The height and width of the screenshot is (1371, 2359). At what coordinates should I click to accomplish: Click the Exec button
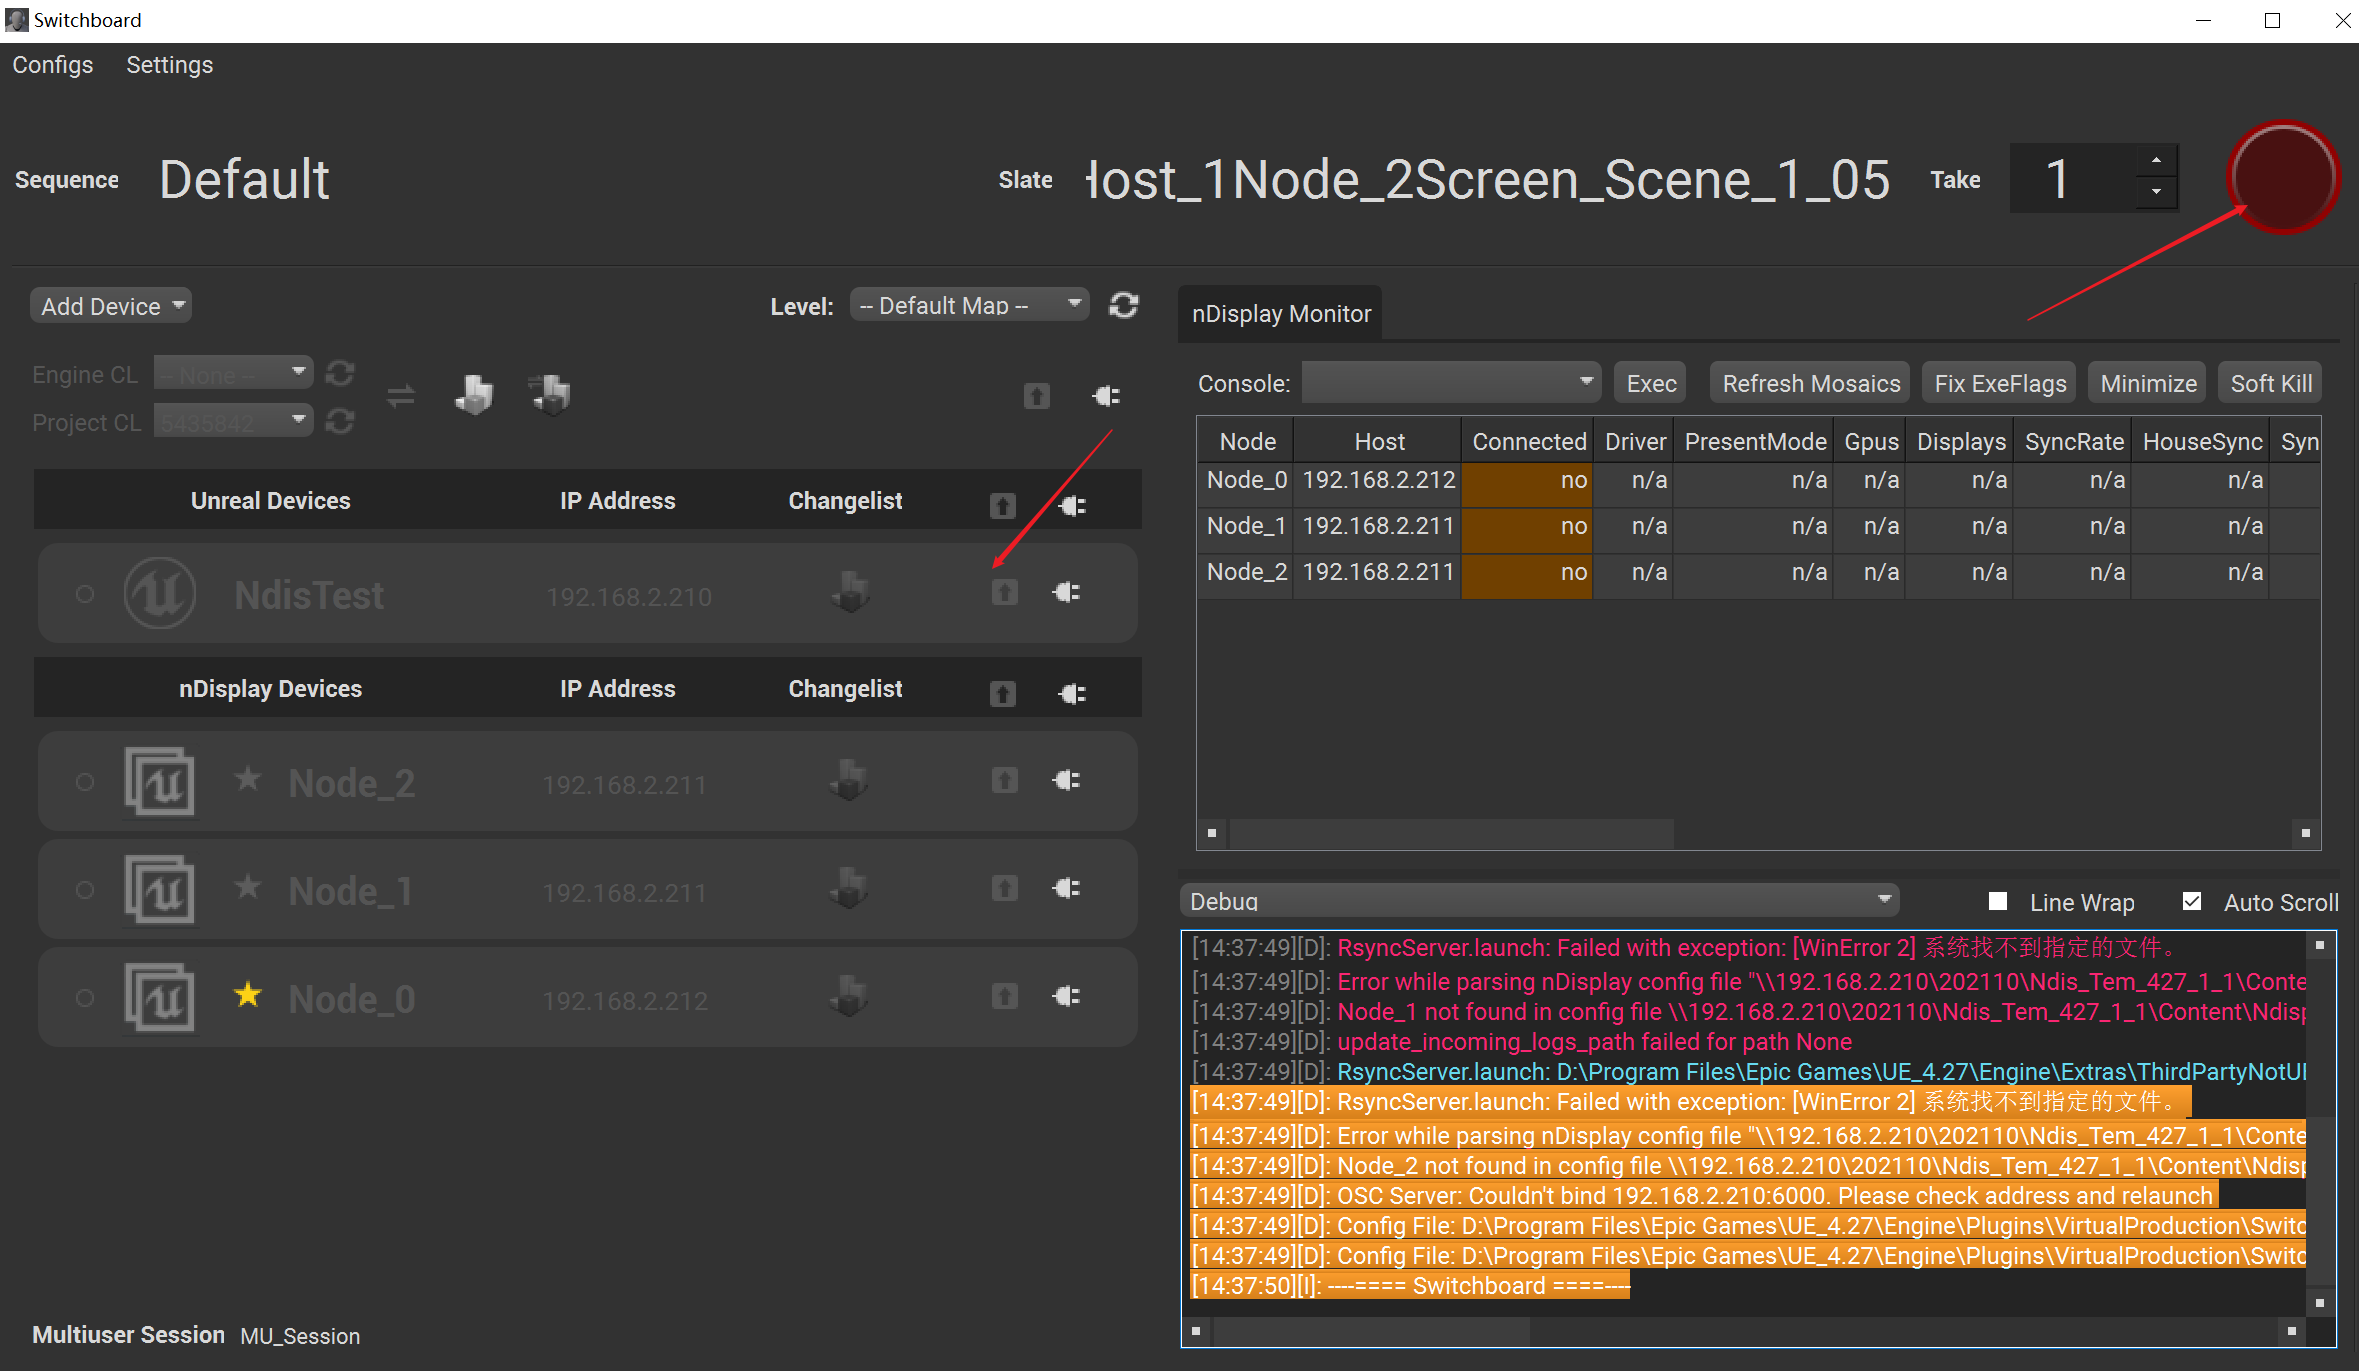tap(1651, 383)
